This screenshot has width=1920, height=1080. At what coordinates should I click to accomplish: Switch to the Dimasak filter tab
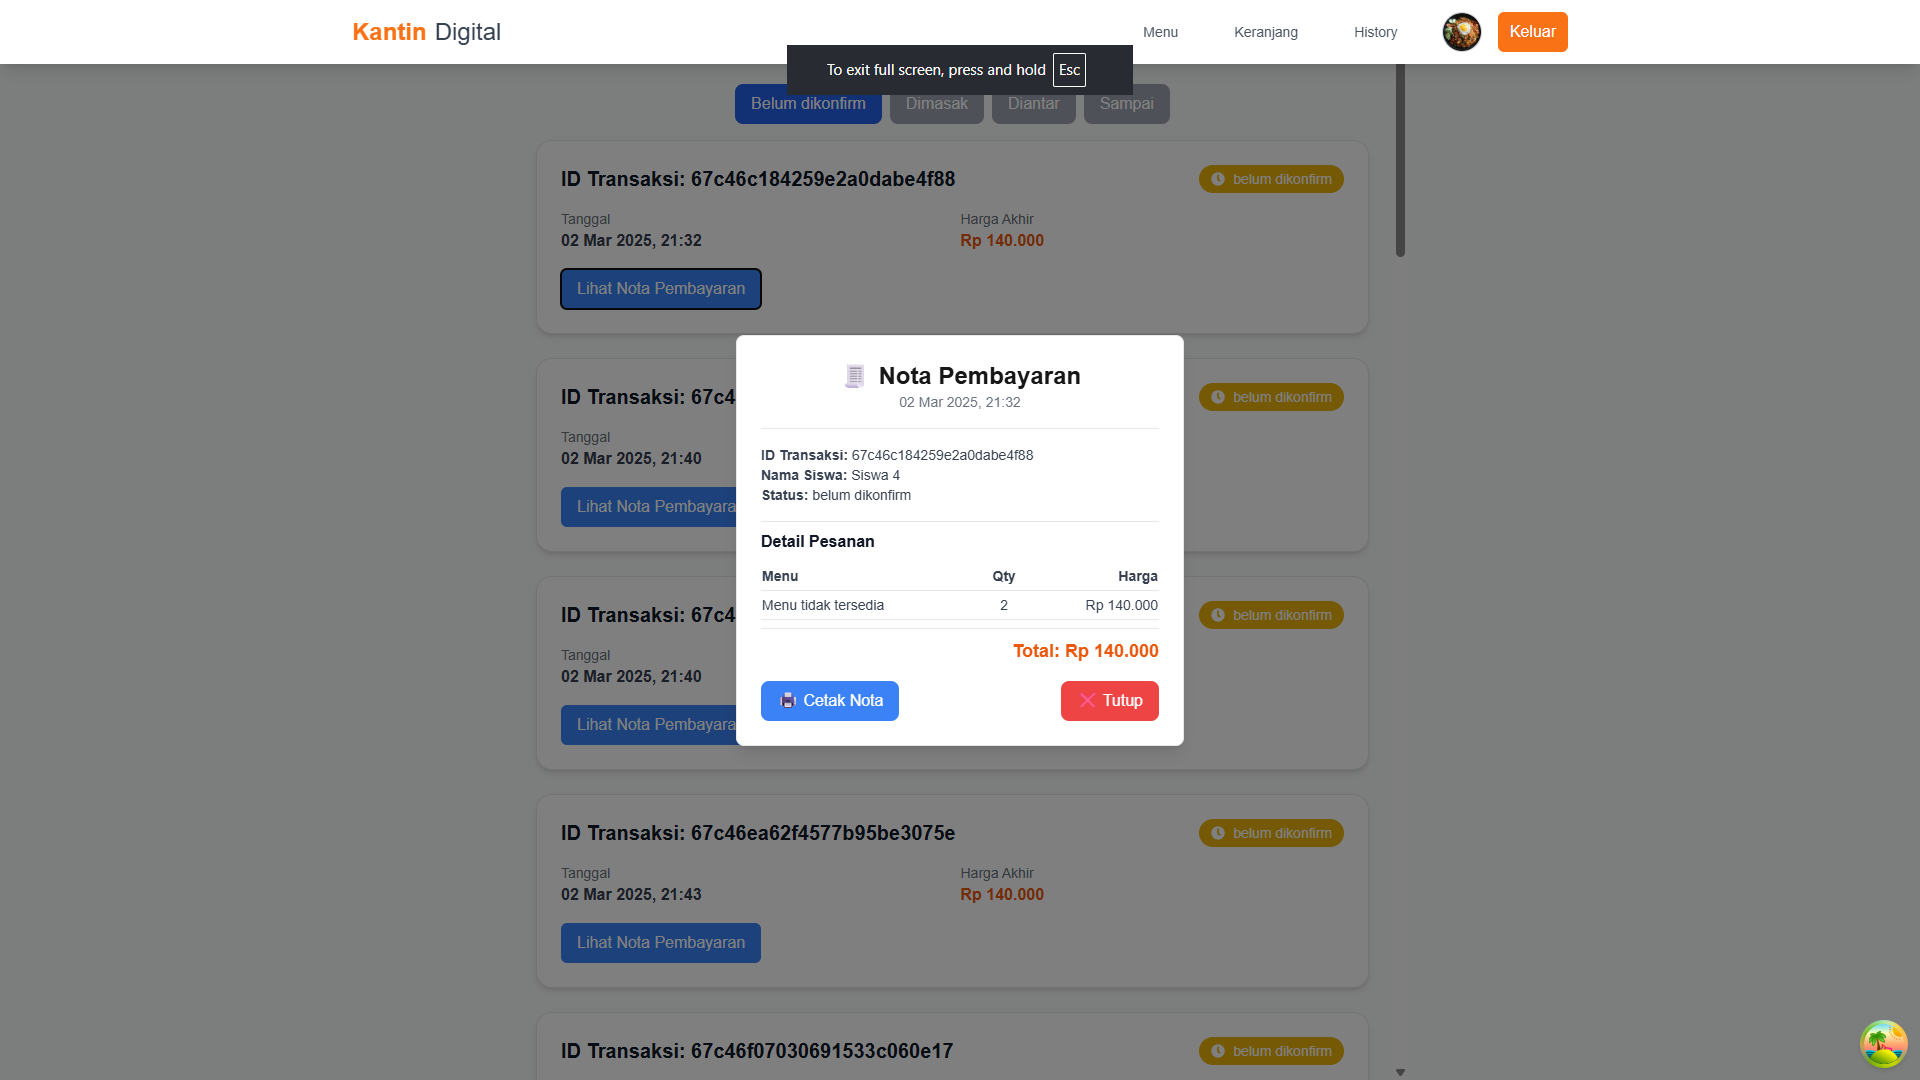click(x=937, y=104)
